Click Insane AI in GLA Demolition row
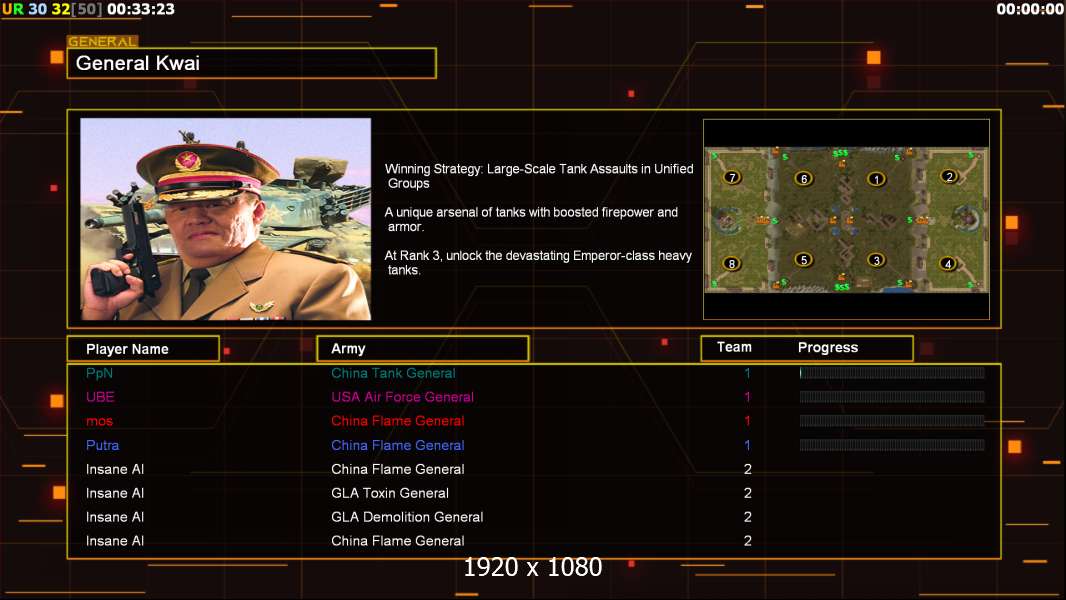Image resolution: width=1066 pixels, height=600 pixels. click(x=115, y=517)
